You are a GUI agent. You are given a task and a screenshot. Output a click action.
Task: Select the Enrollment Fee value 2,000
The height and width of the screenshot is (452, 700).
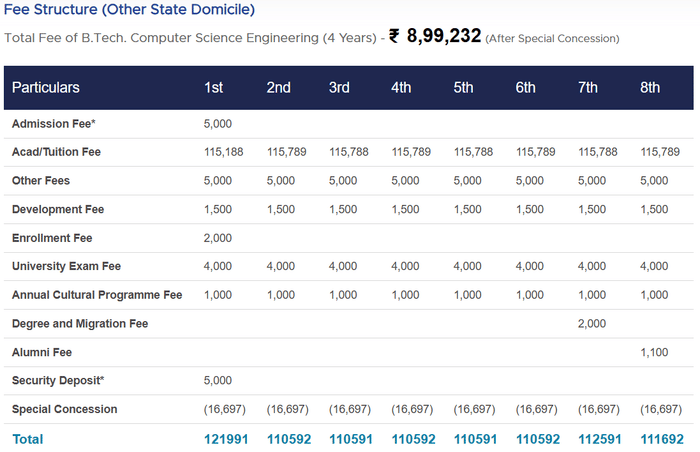point(218,238)
